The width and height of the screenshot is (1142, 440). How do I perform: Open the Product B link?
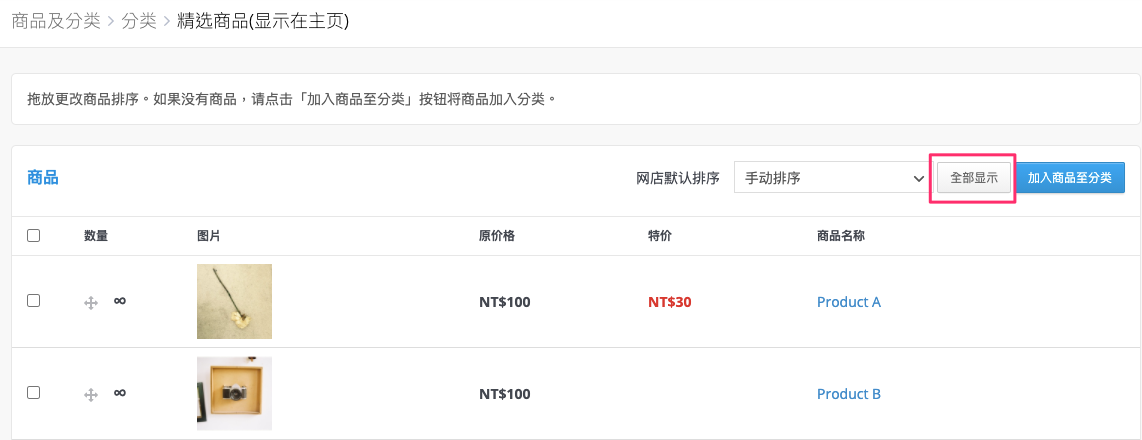848,394
